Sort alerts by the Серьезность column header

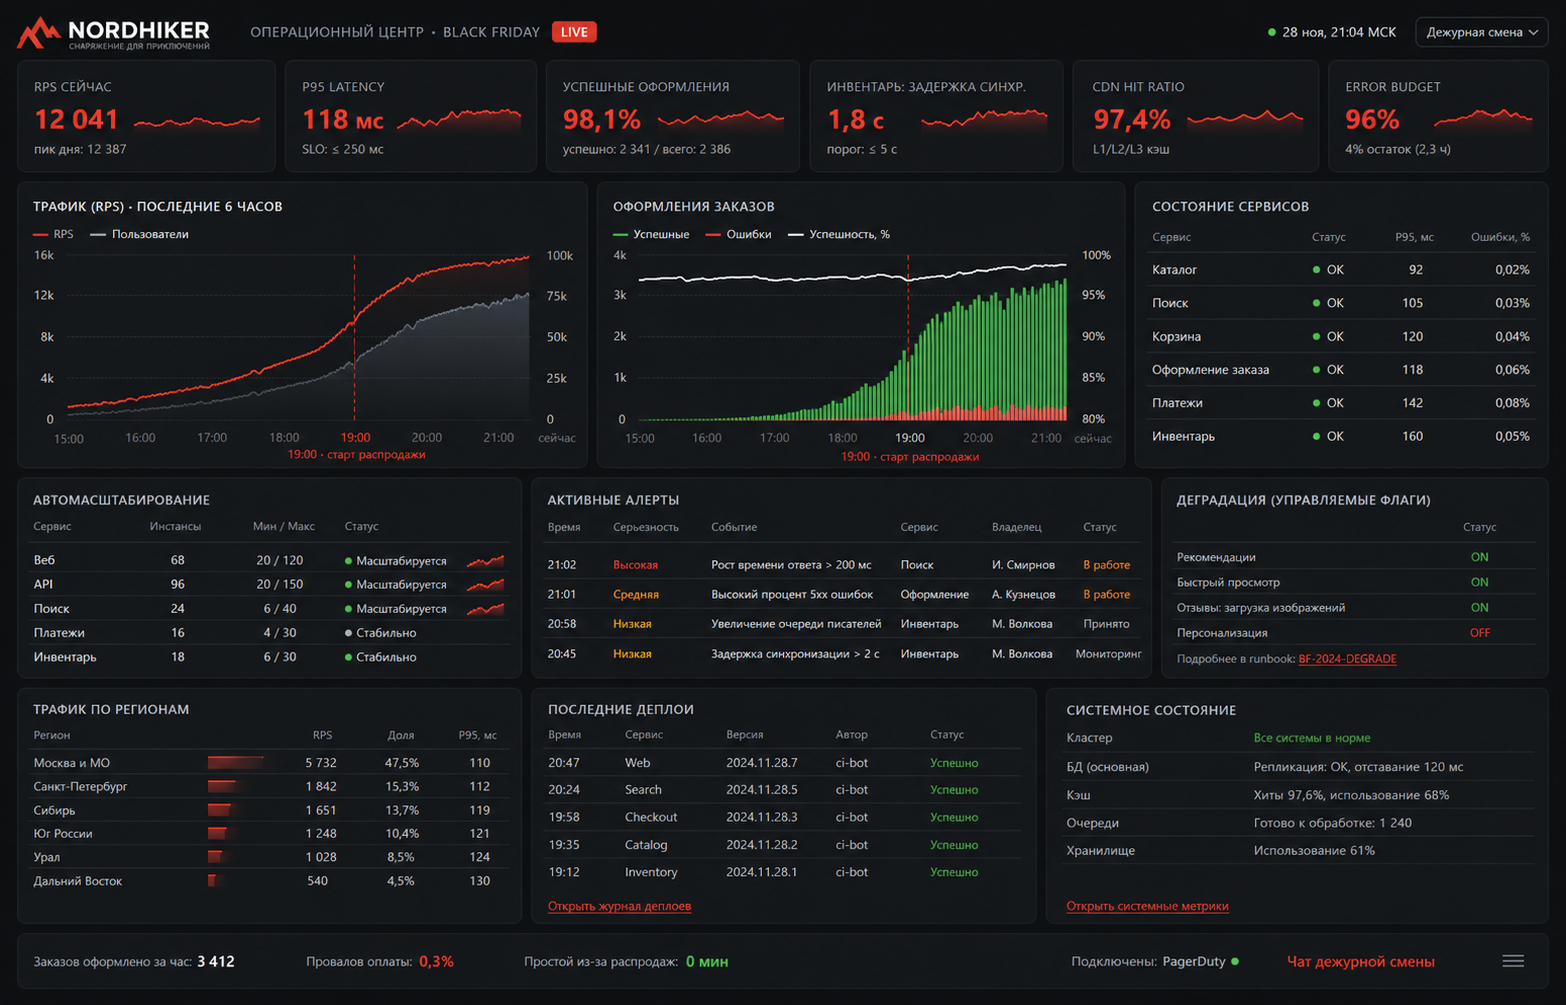(646, 527)
